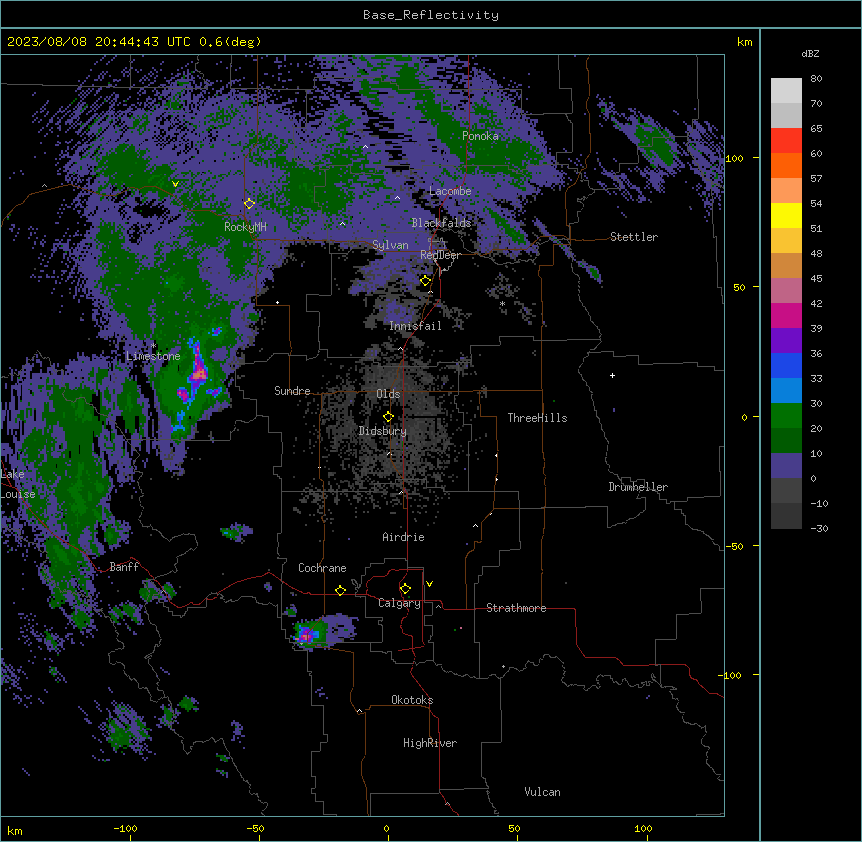Select the yellow diamond marker below Cochrane
This screenshot has width=862, height=842.
tap(340, 590)
